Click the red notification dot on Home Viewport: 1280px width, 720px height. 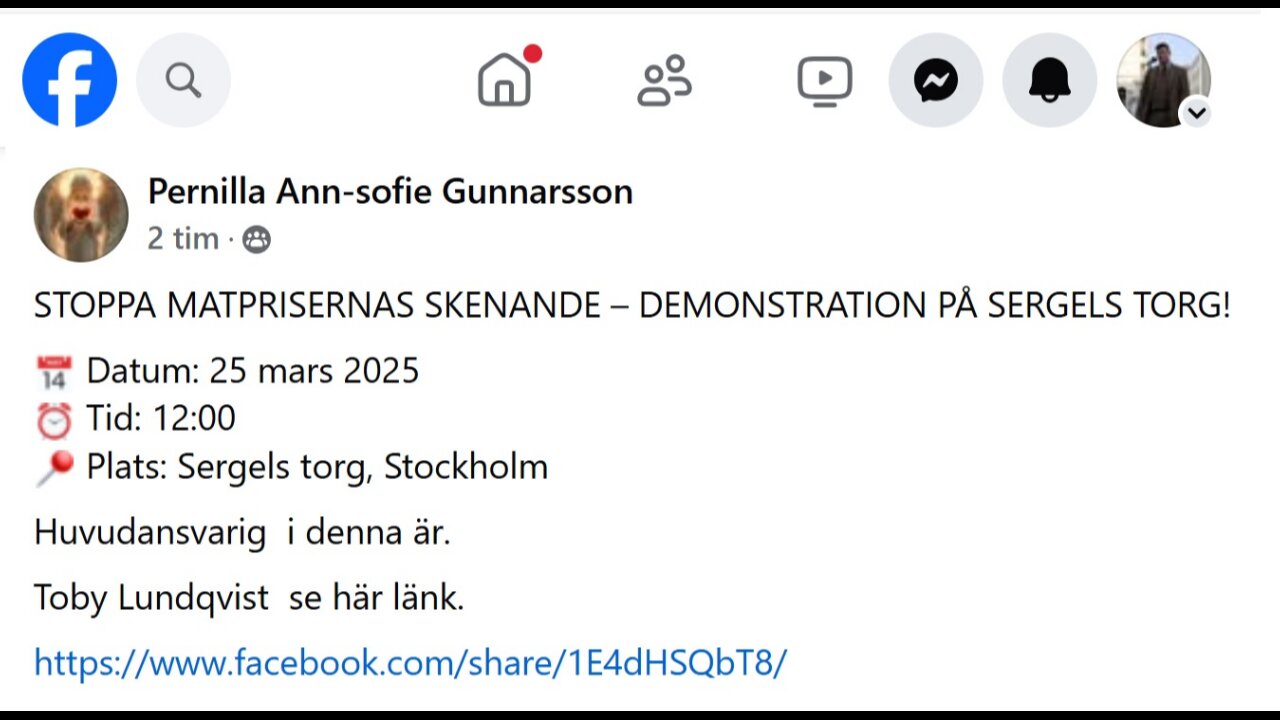(x=533, y=53)
